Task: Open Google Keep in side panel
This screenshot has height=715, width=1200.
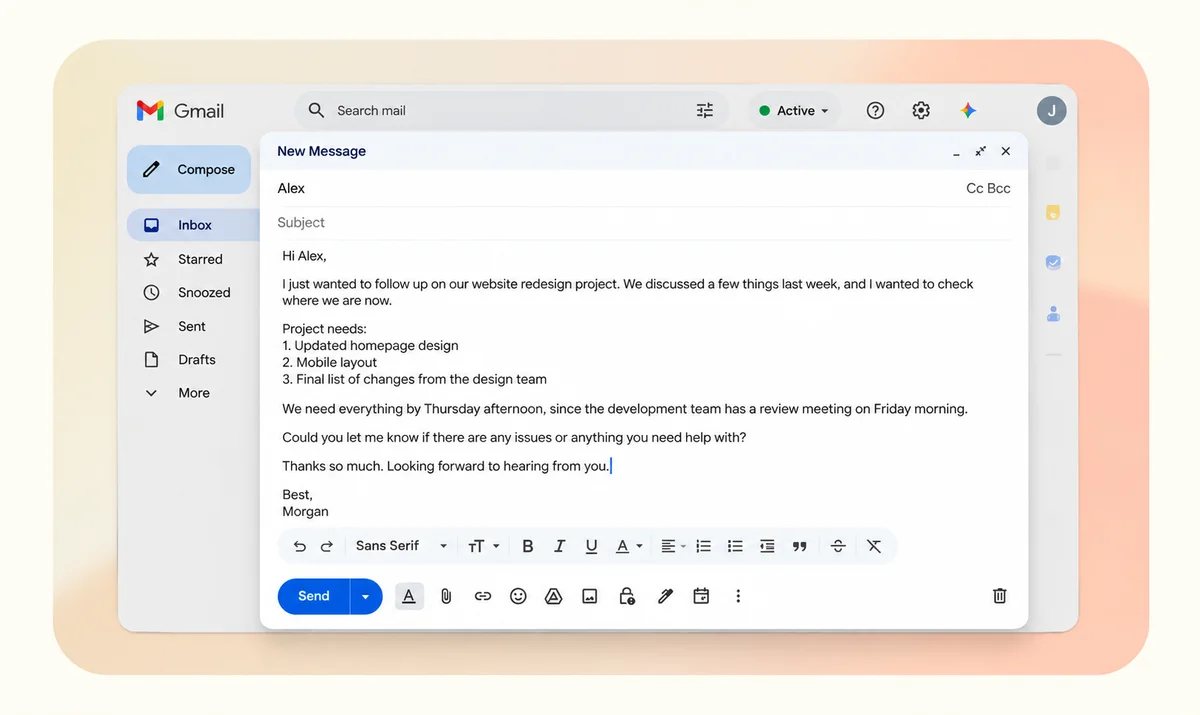Action: [x=1053, y=213]
